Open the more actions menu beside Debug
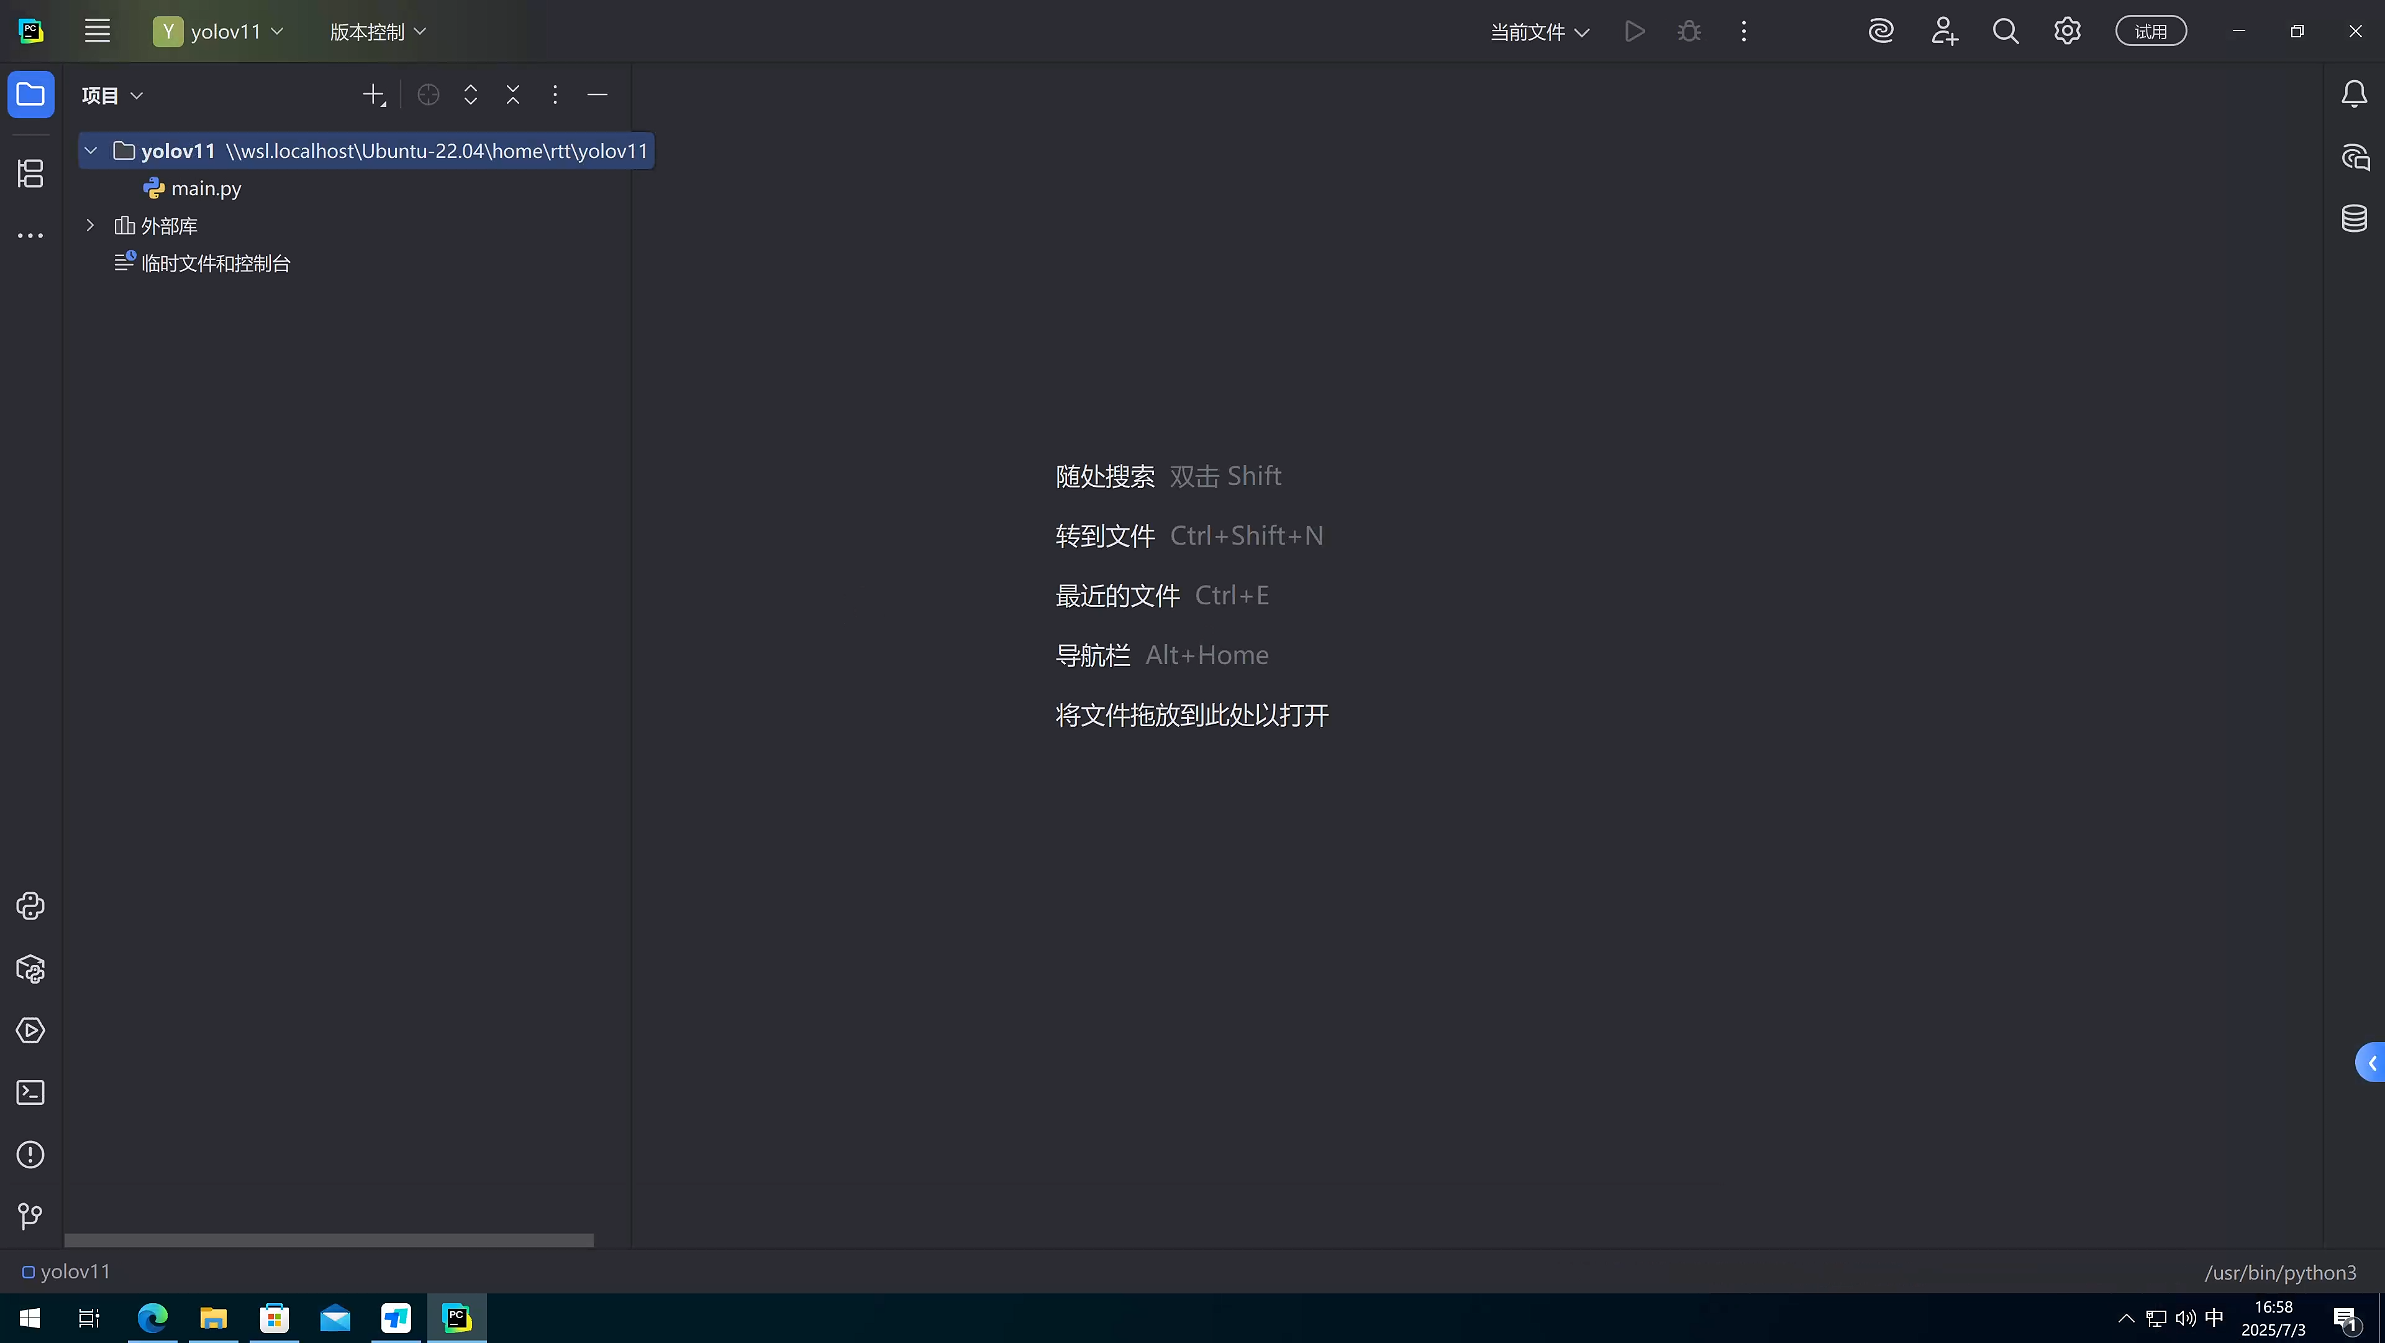Viewport: 2385px width, 1343px height. tap(1744, 31)
